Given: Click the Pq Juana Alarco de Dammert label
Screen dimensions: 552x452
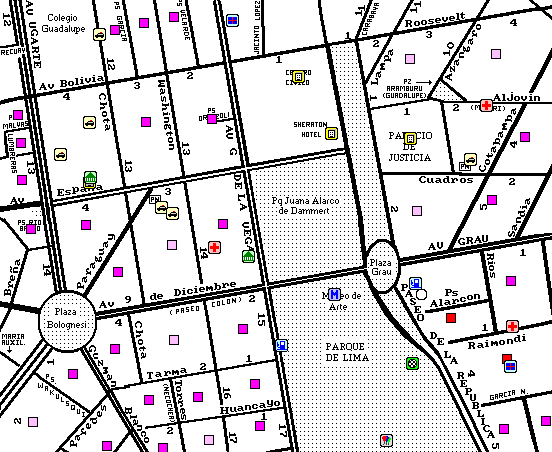Looking at the screenshot, I should (x=306, y=206).
